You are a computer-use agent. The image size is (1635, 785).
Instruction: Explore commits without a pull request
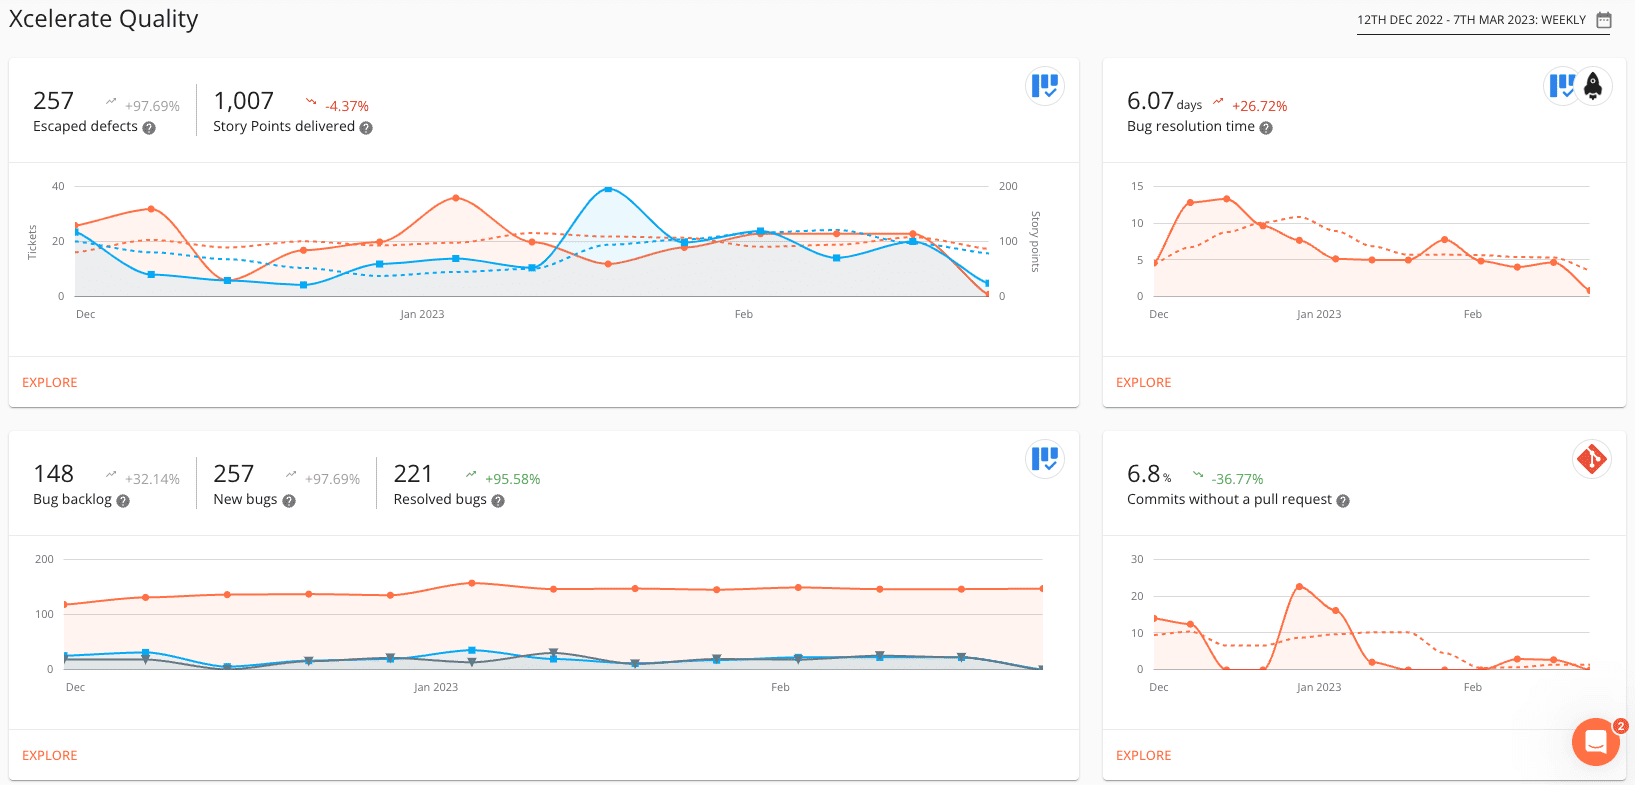coord(1143,756)
